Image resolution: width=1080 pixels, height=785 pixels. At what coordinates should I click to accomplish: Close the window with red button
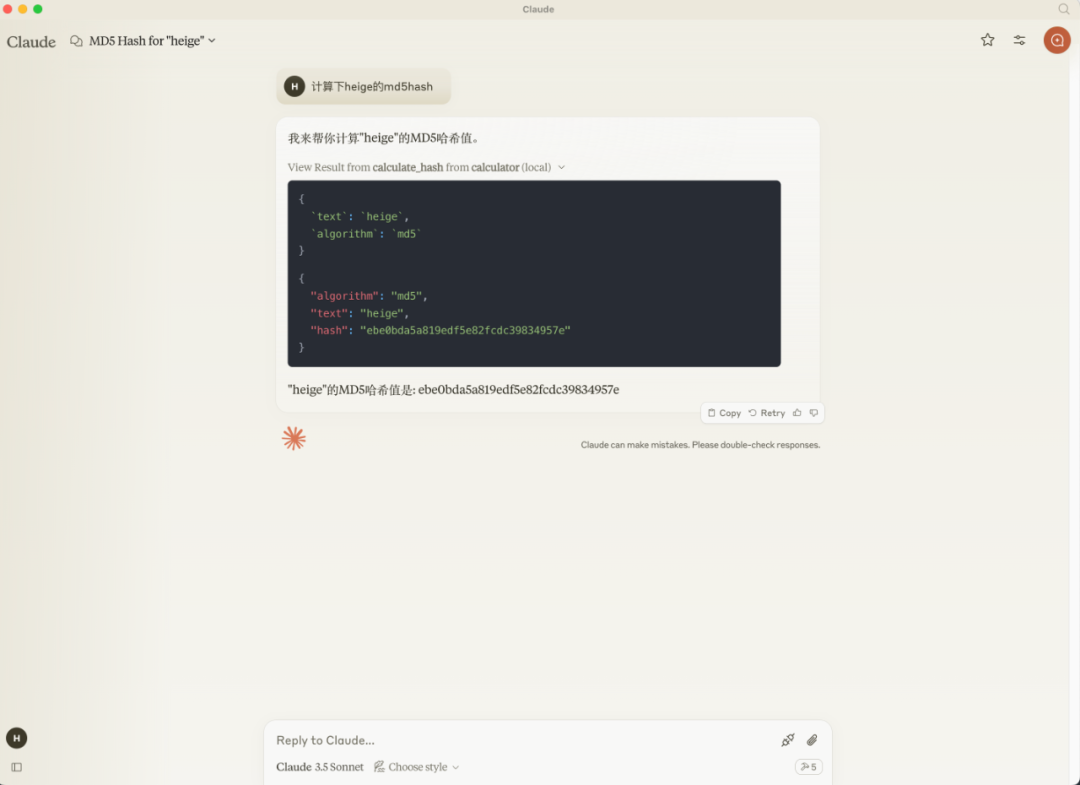(8, 9)
